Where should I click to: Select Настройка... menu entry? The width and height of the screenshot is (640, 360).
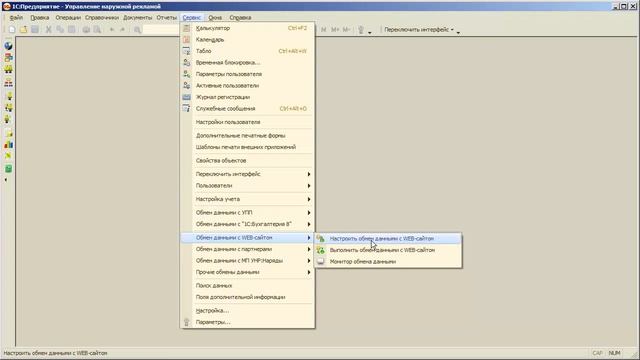(x=247, y=311)
